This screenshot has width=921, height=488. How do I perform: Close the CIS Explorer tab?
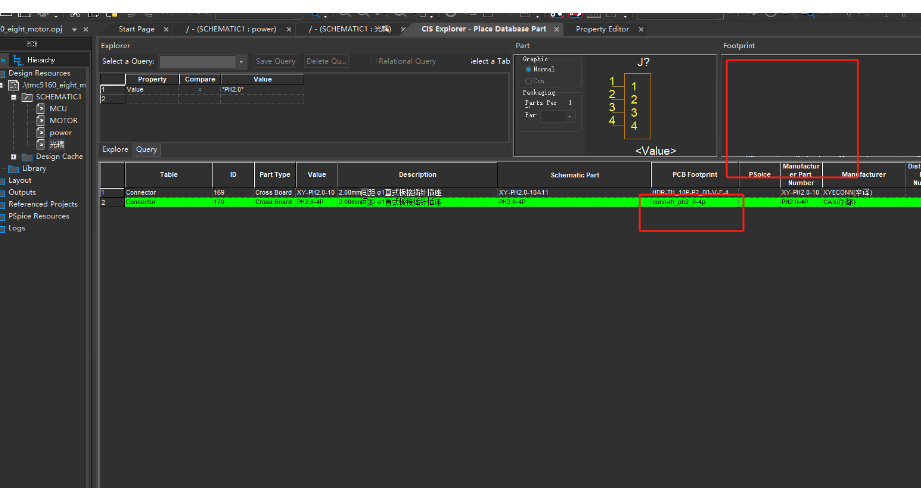(x=556, y=29)
